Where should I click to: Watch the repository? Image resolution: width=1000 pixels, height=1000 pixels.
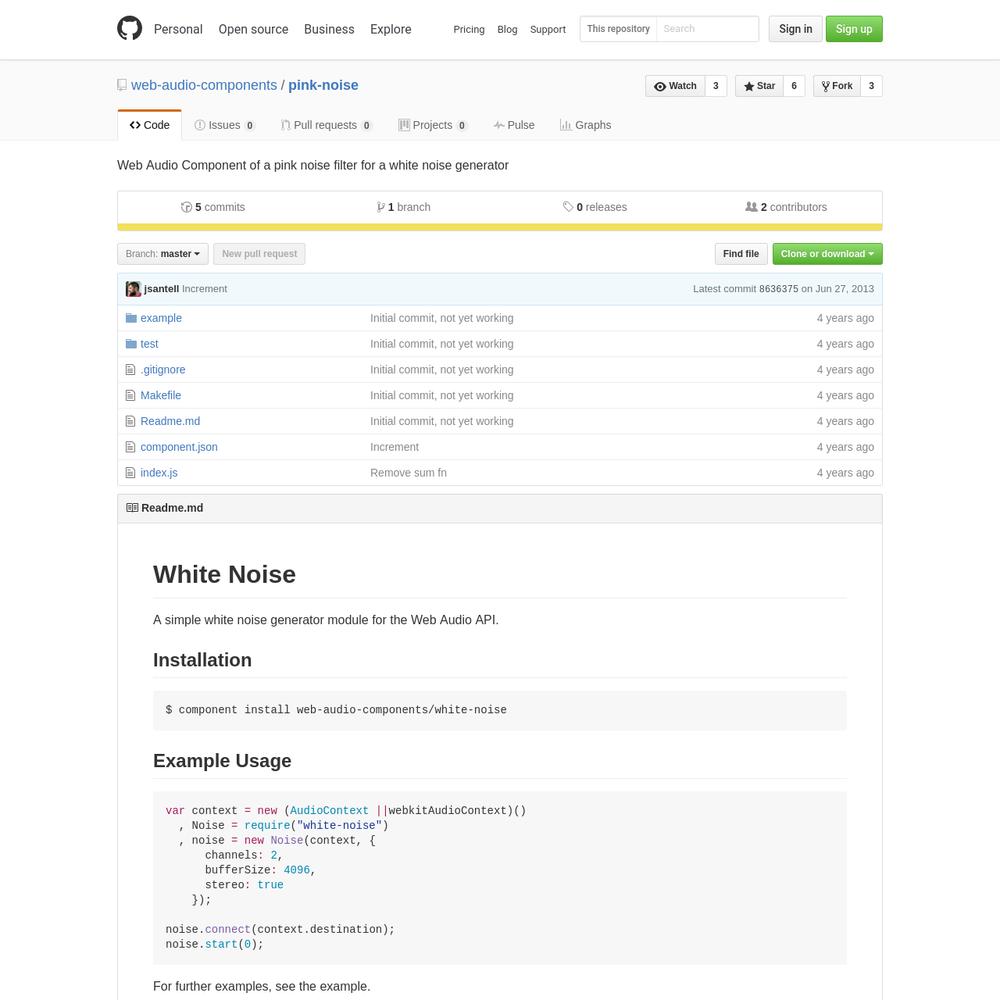[675, 86]
